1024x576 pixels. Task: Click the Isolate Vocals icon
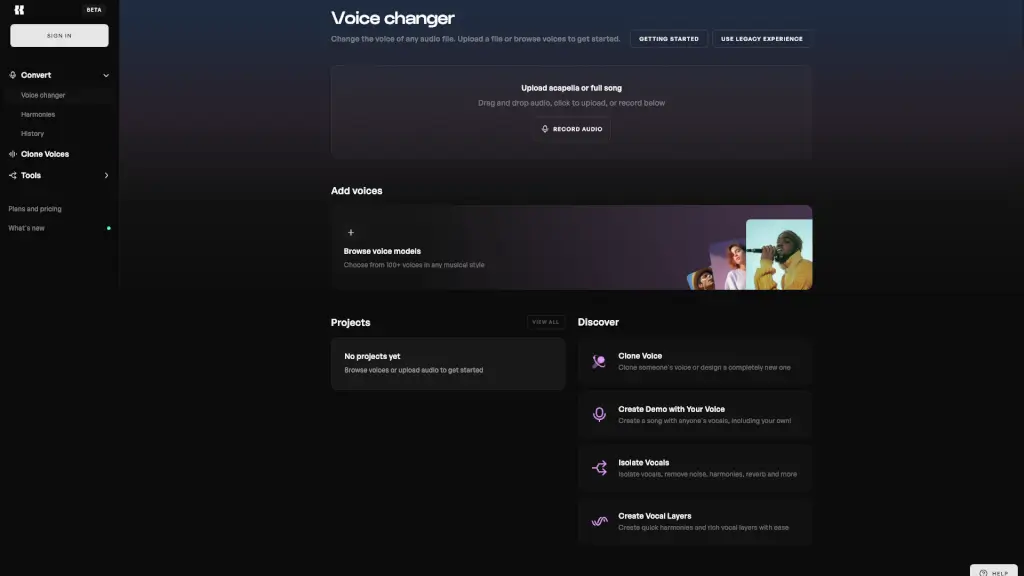pyautogui.click(x=599, y=468)
